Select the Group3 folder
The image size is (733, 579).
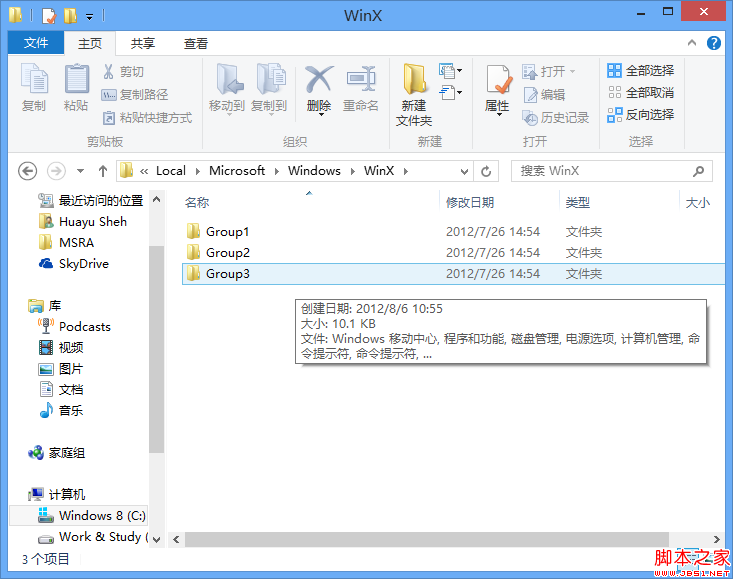[453, 274]
